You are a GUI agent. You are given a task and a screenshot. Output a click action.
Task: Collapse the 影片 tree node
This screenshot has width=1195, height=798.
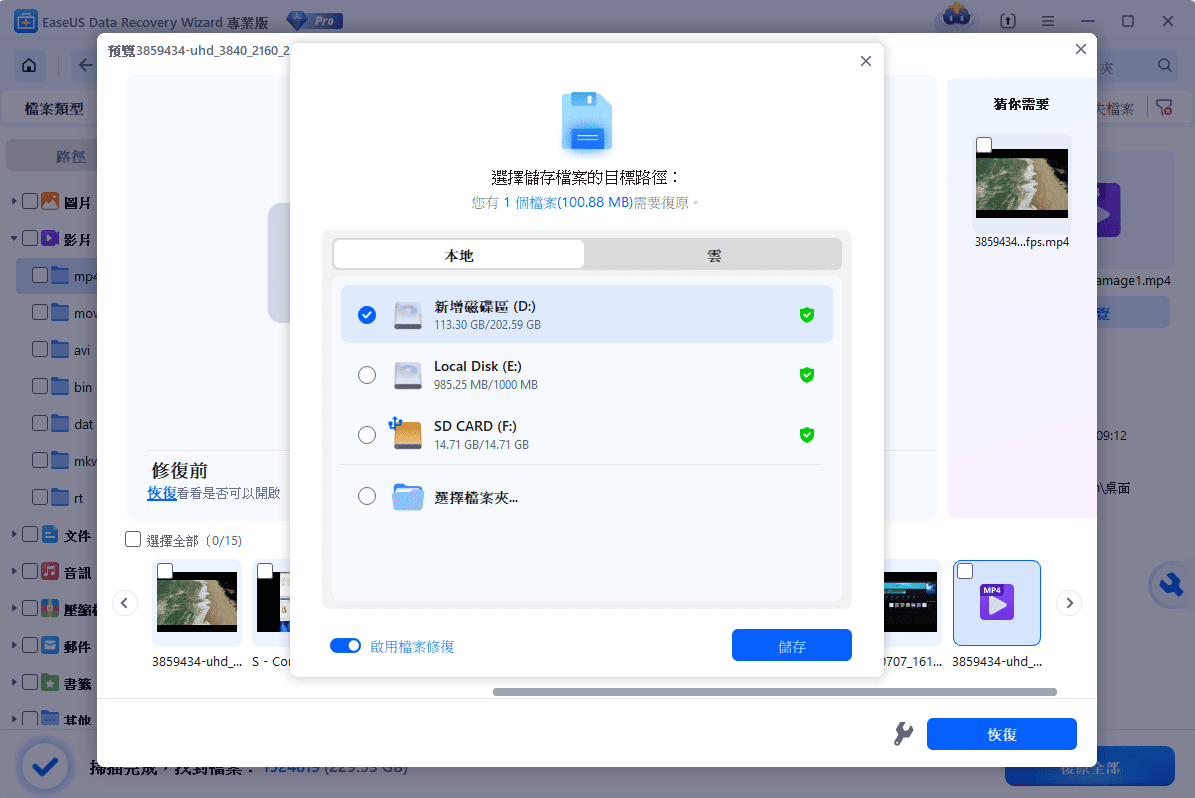click(14, 239)
